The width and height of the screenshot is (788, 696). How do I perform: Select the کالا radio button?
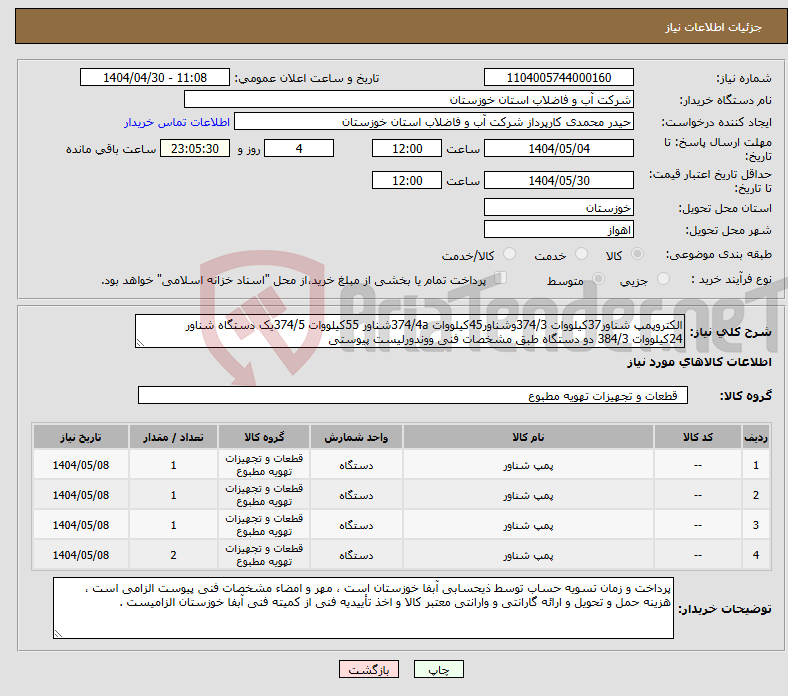(x=640, y=256)
